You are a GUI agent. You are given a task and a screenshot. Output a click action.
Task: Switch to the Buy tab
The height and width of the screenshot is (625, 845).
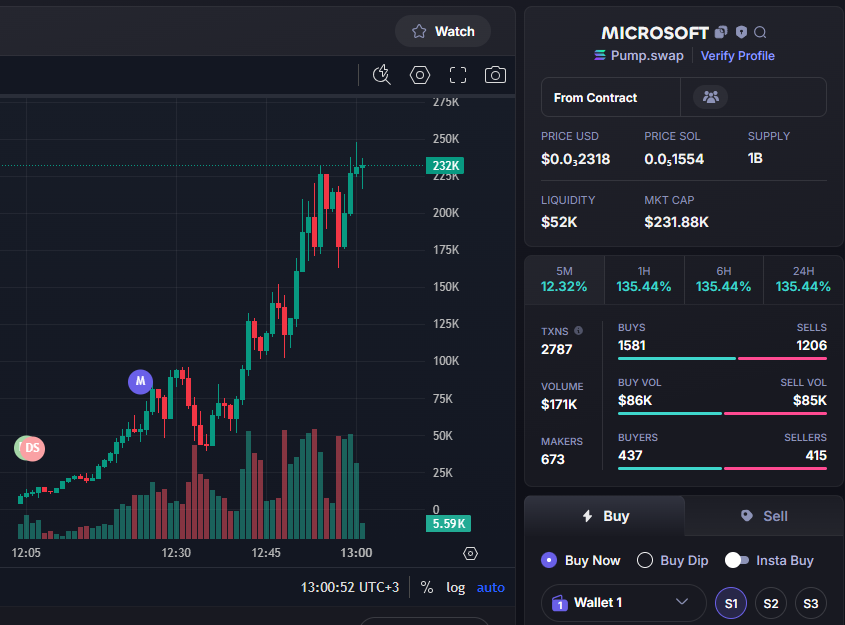coord(605,516)
